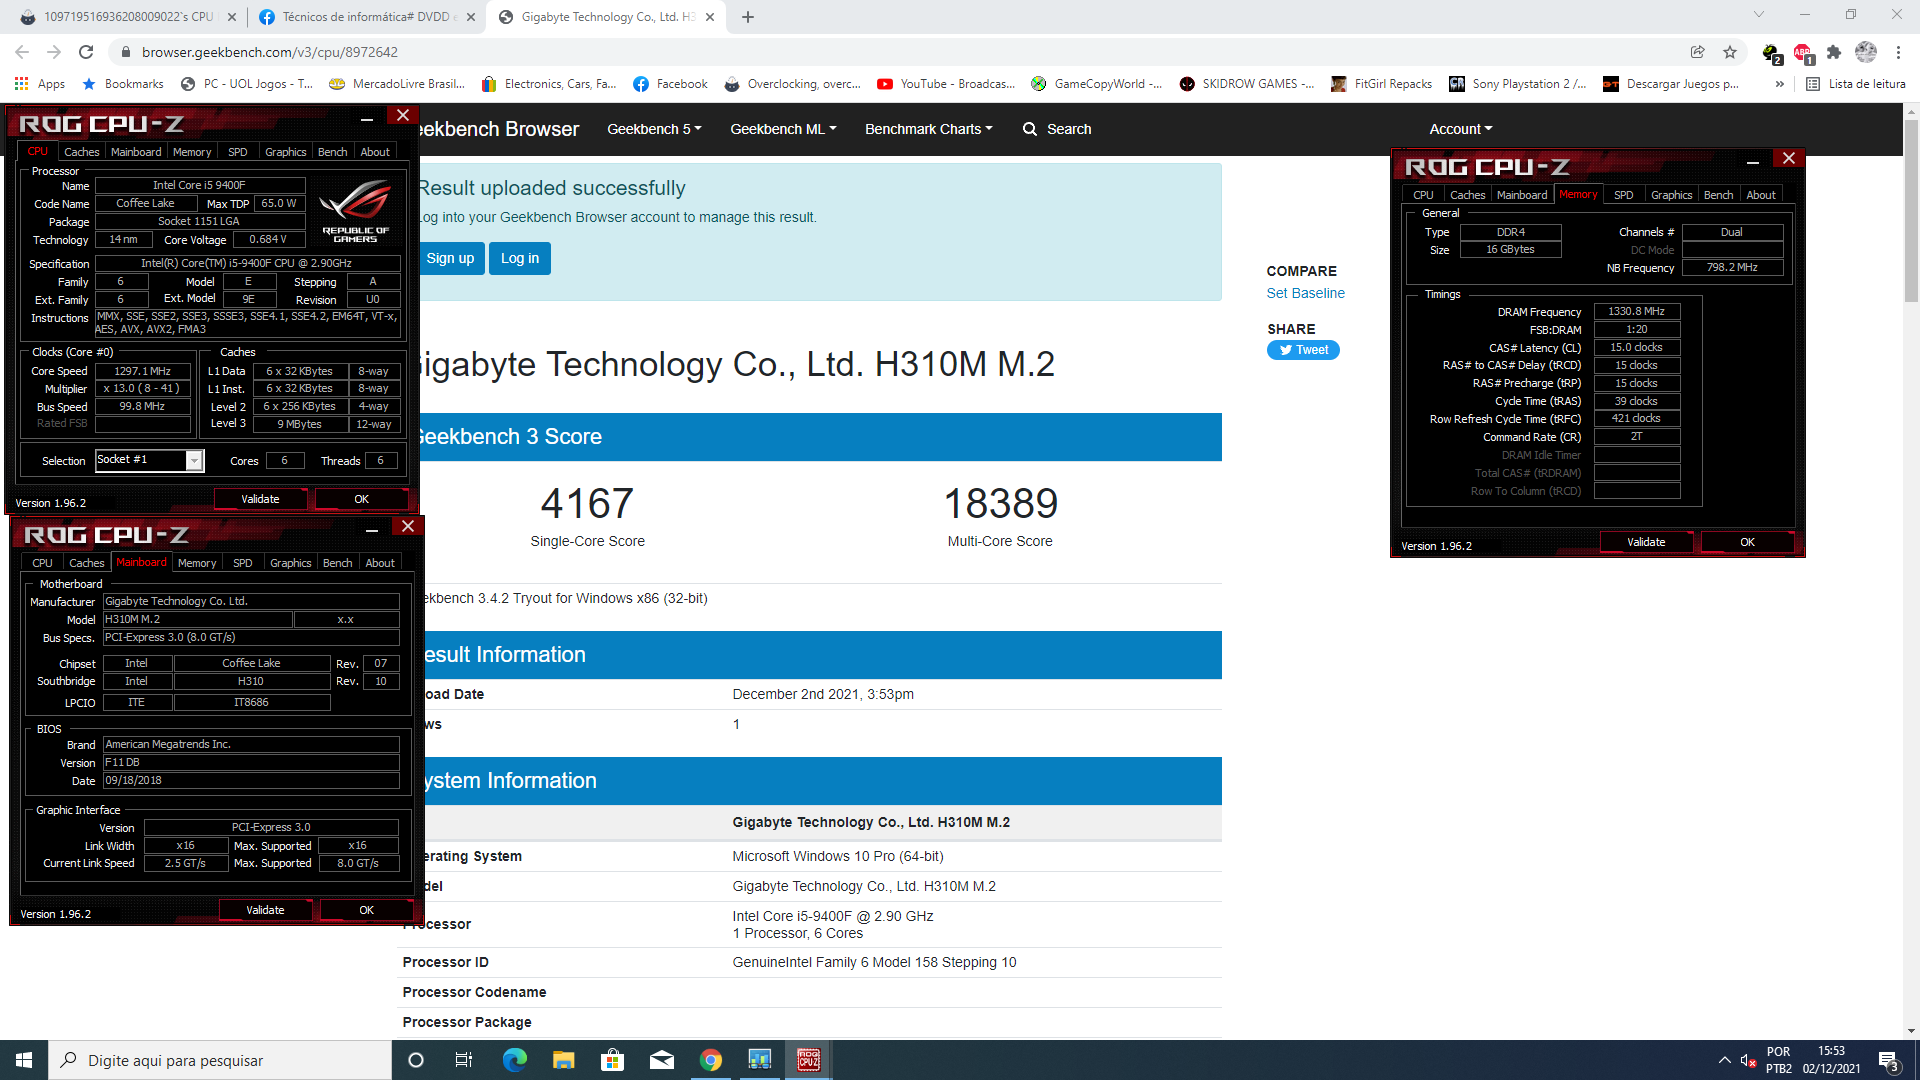
Task: Bookmark this page with the star icon
Action: tap(1730, 52)
